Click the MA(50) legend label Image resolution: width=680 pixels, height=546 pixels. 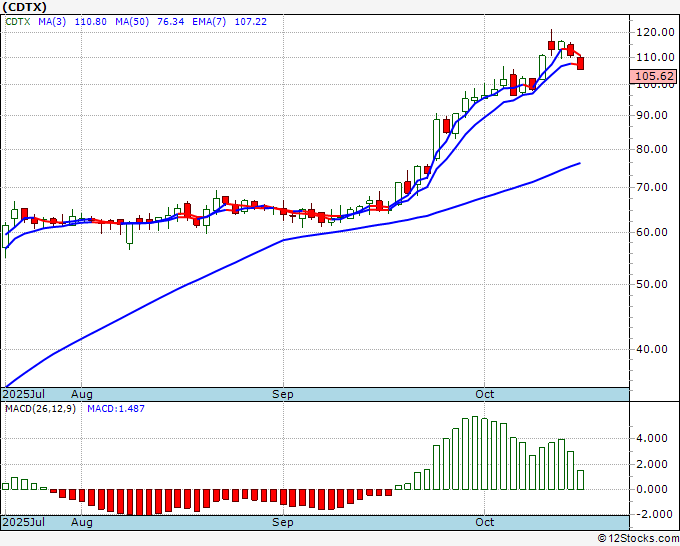[132, 22]
